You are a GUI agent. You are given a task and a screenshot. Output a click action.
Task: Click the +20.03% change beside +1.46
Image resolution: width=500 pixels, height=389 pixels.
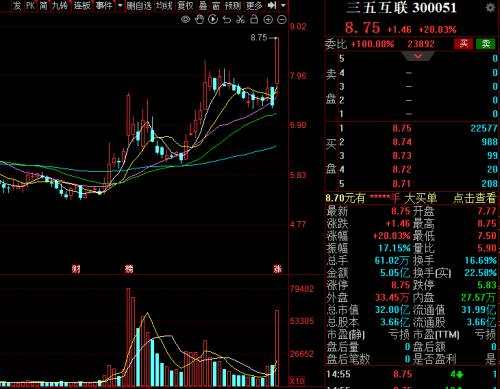437,29
